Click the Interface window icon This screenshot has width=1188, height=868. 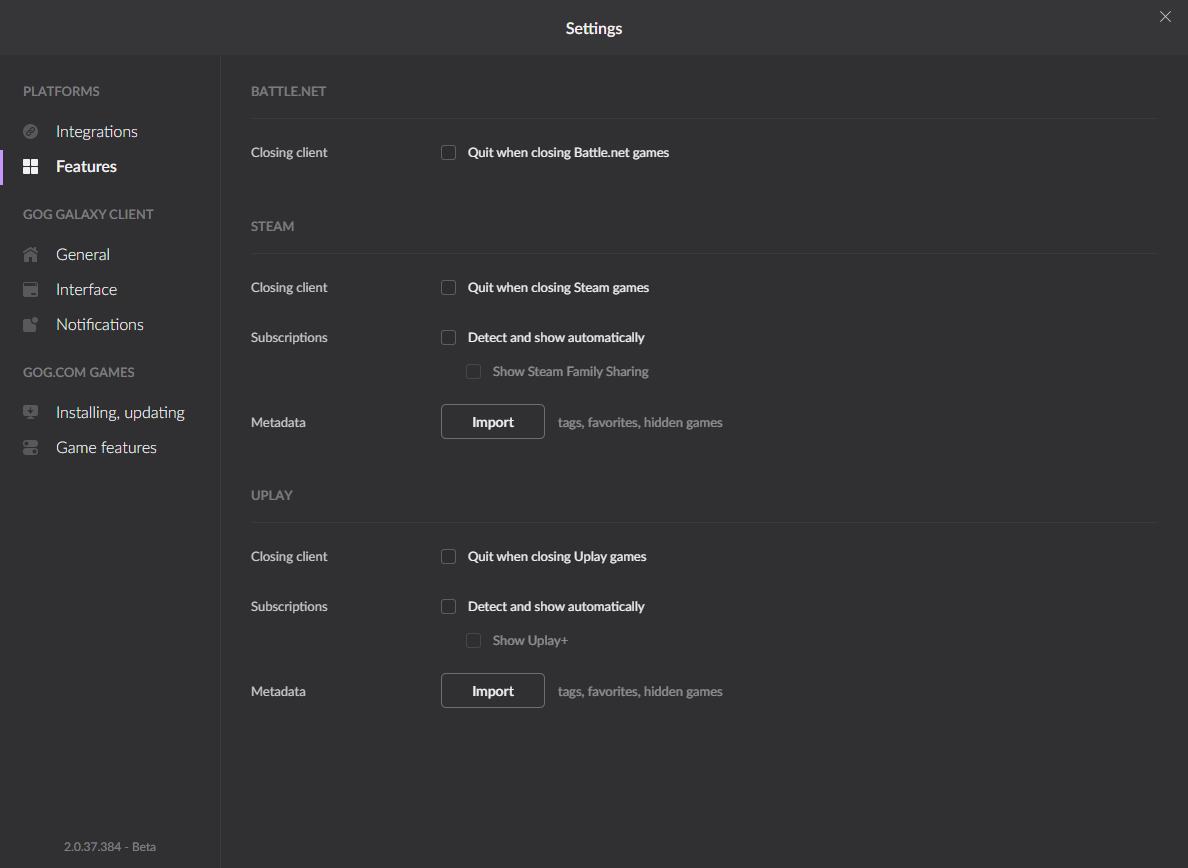30,289
